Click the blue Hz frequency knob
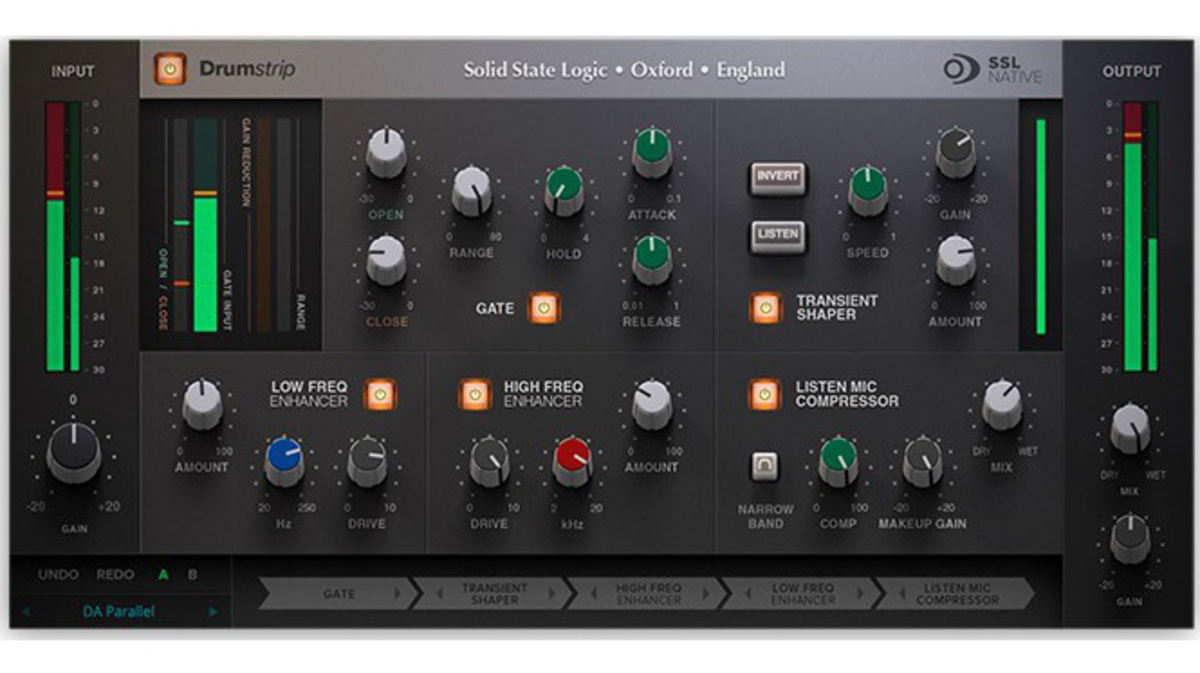 [x=284, y=461]
